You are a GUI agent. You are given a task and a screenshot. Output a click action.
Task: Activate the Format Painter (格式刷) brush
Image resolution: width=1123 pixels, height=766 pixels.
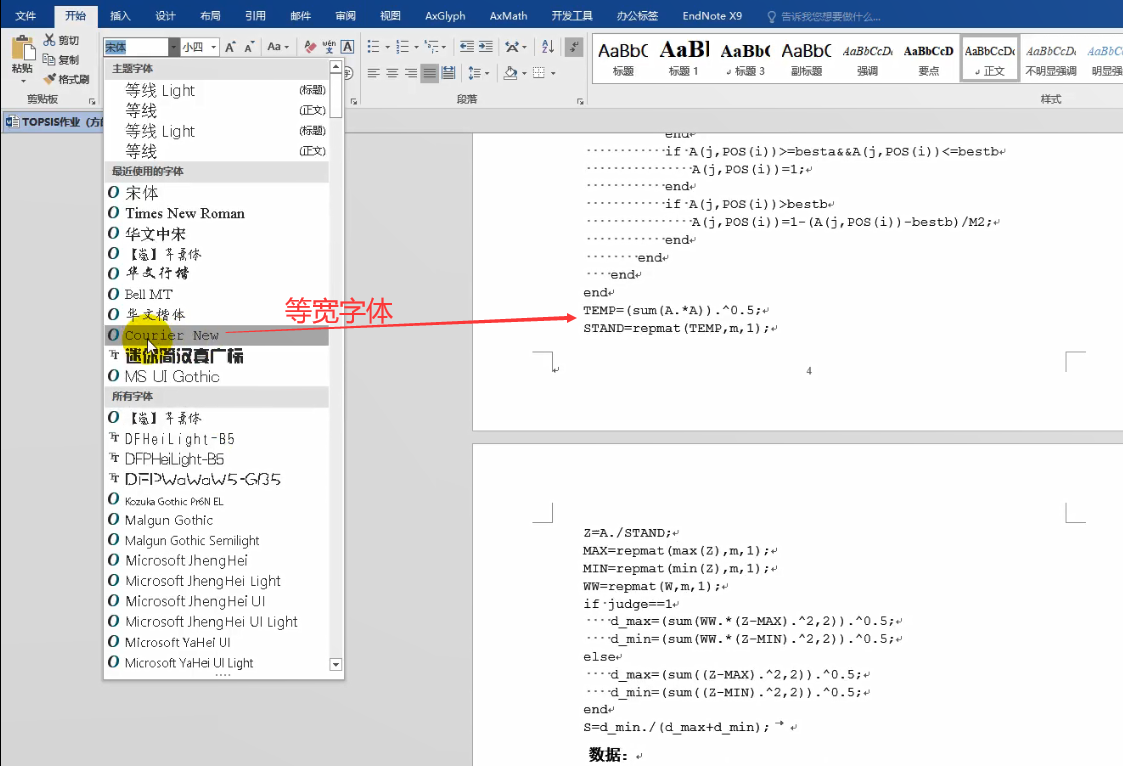49,79
